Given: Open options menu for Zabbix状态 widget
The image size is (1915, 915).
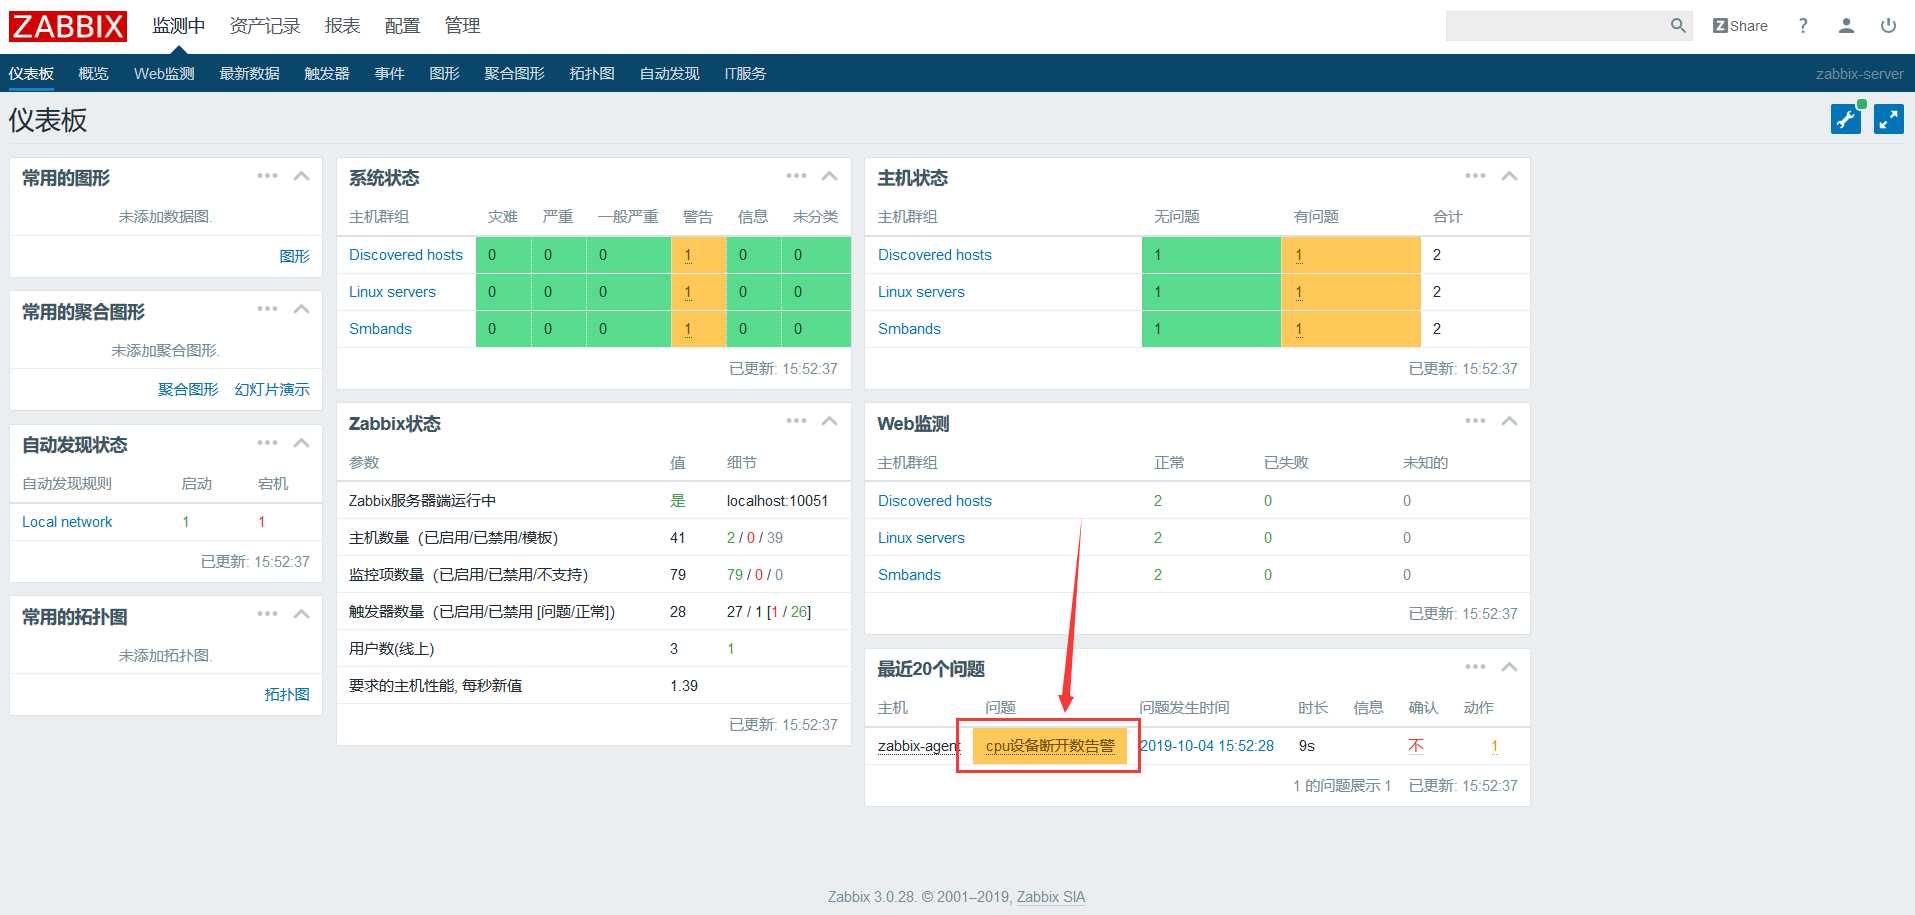Looking at the screenshot, I should [796, 421].
